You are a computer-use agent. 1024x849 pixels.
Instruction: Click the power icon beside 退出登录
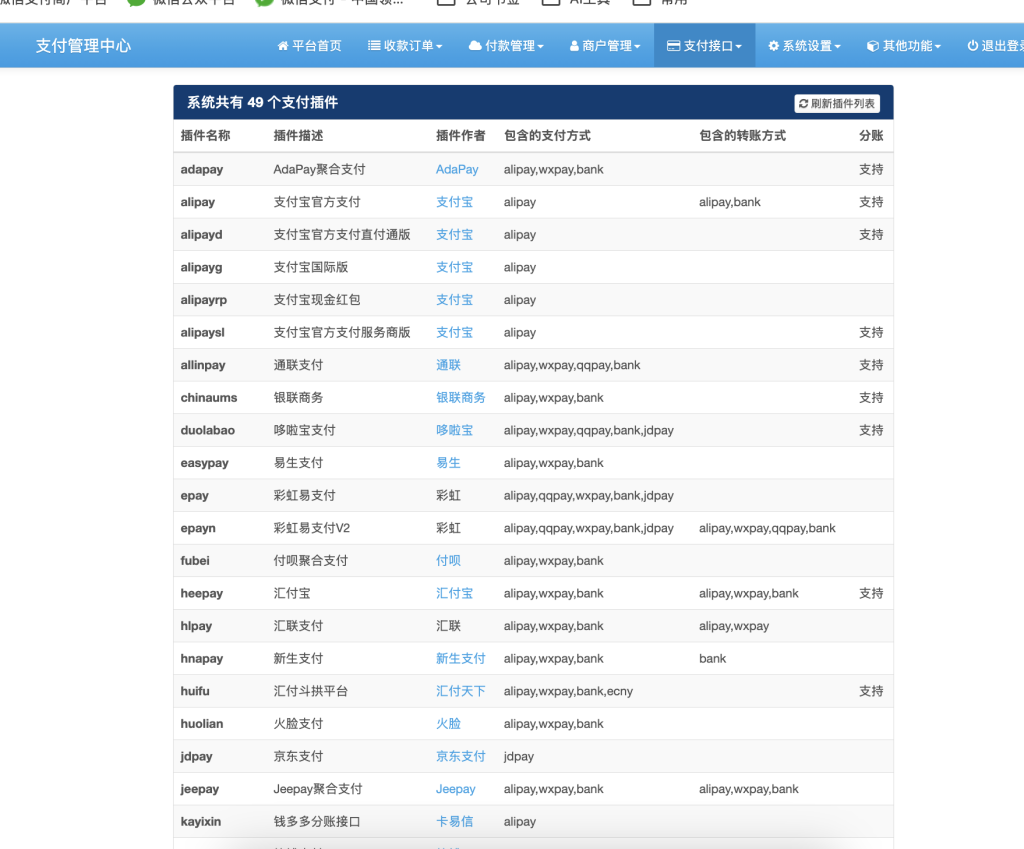(x=973, y=46)
